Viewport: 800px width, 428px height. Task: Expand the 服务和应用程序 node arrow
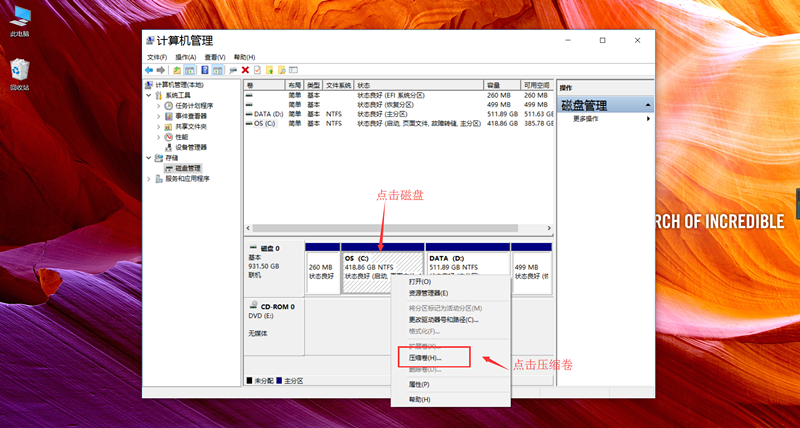point(148,179)
